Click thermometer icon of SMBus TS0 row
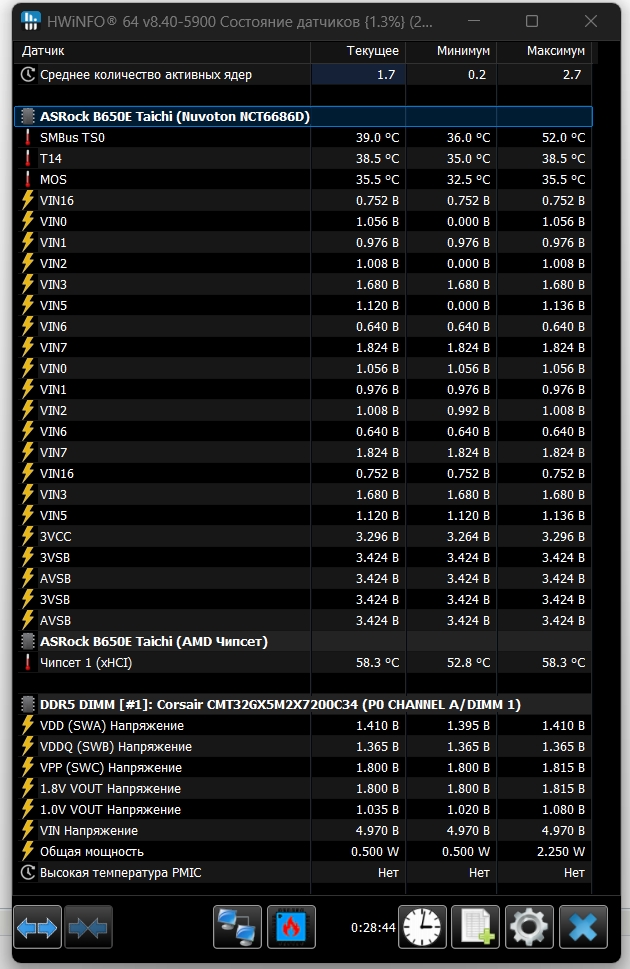The image size is (630, 969). pyautogui.click(x=28, y=137)
